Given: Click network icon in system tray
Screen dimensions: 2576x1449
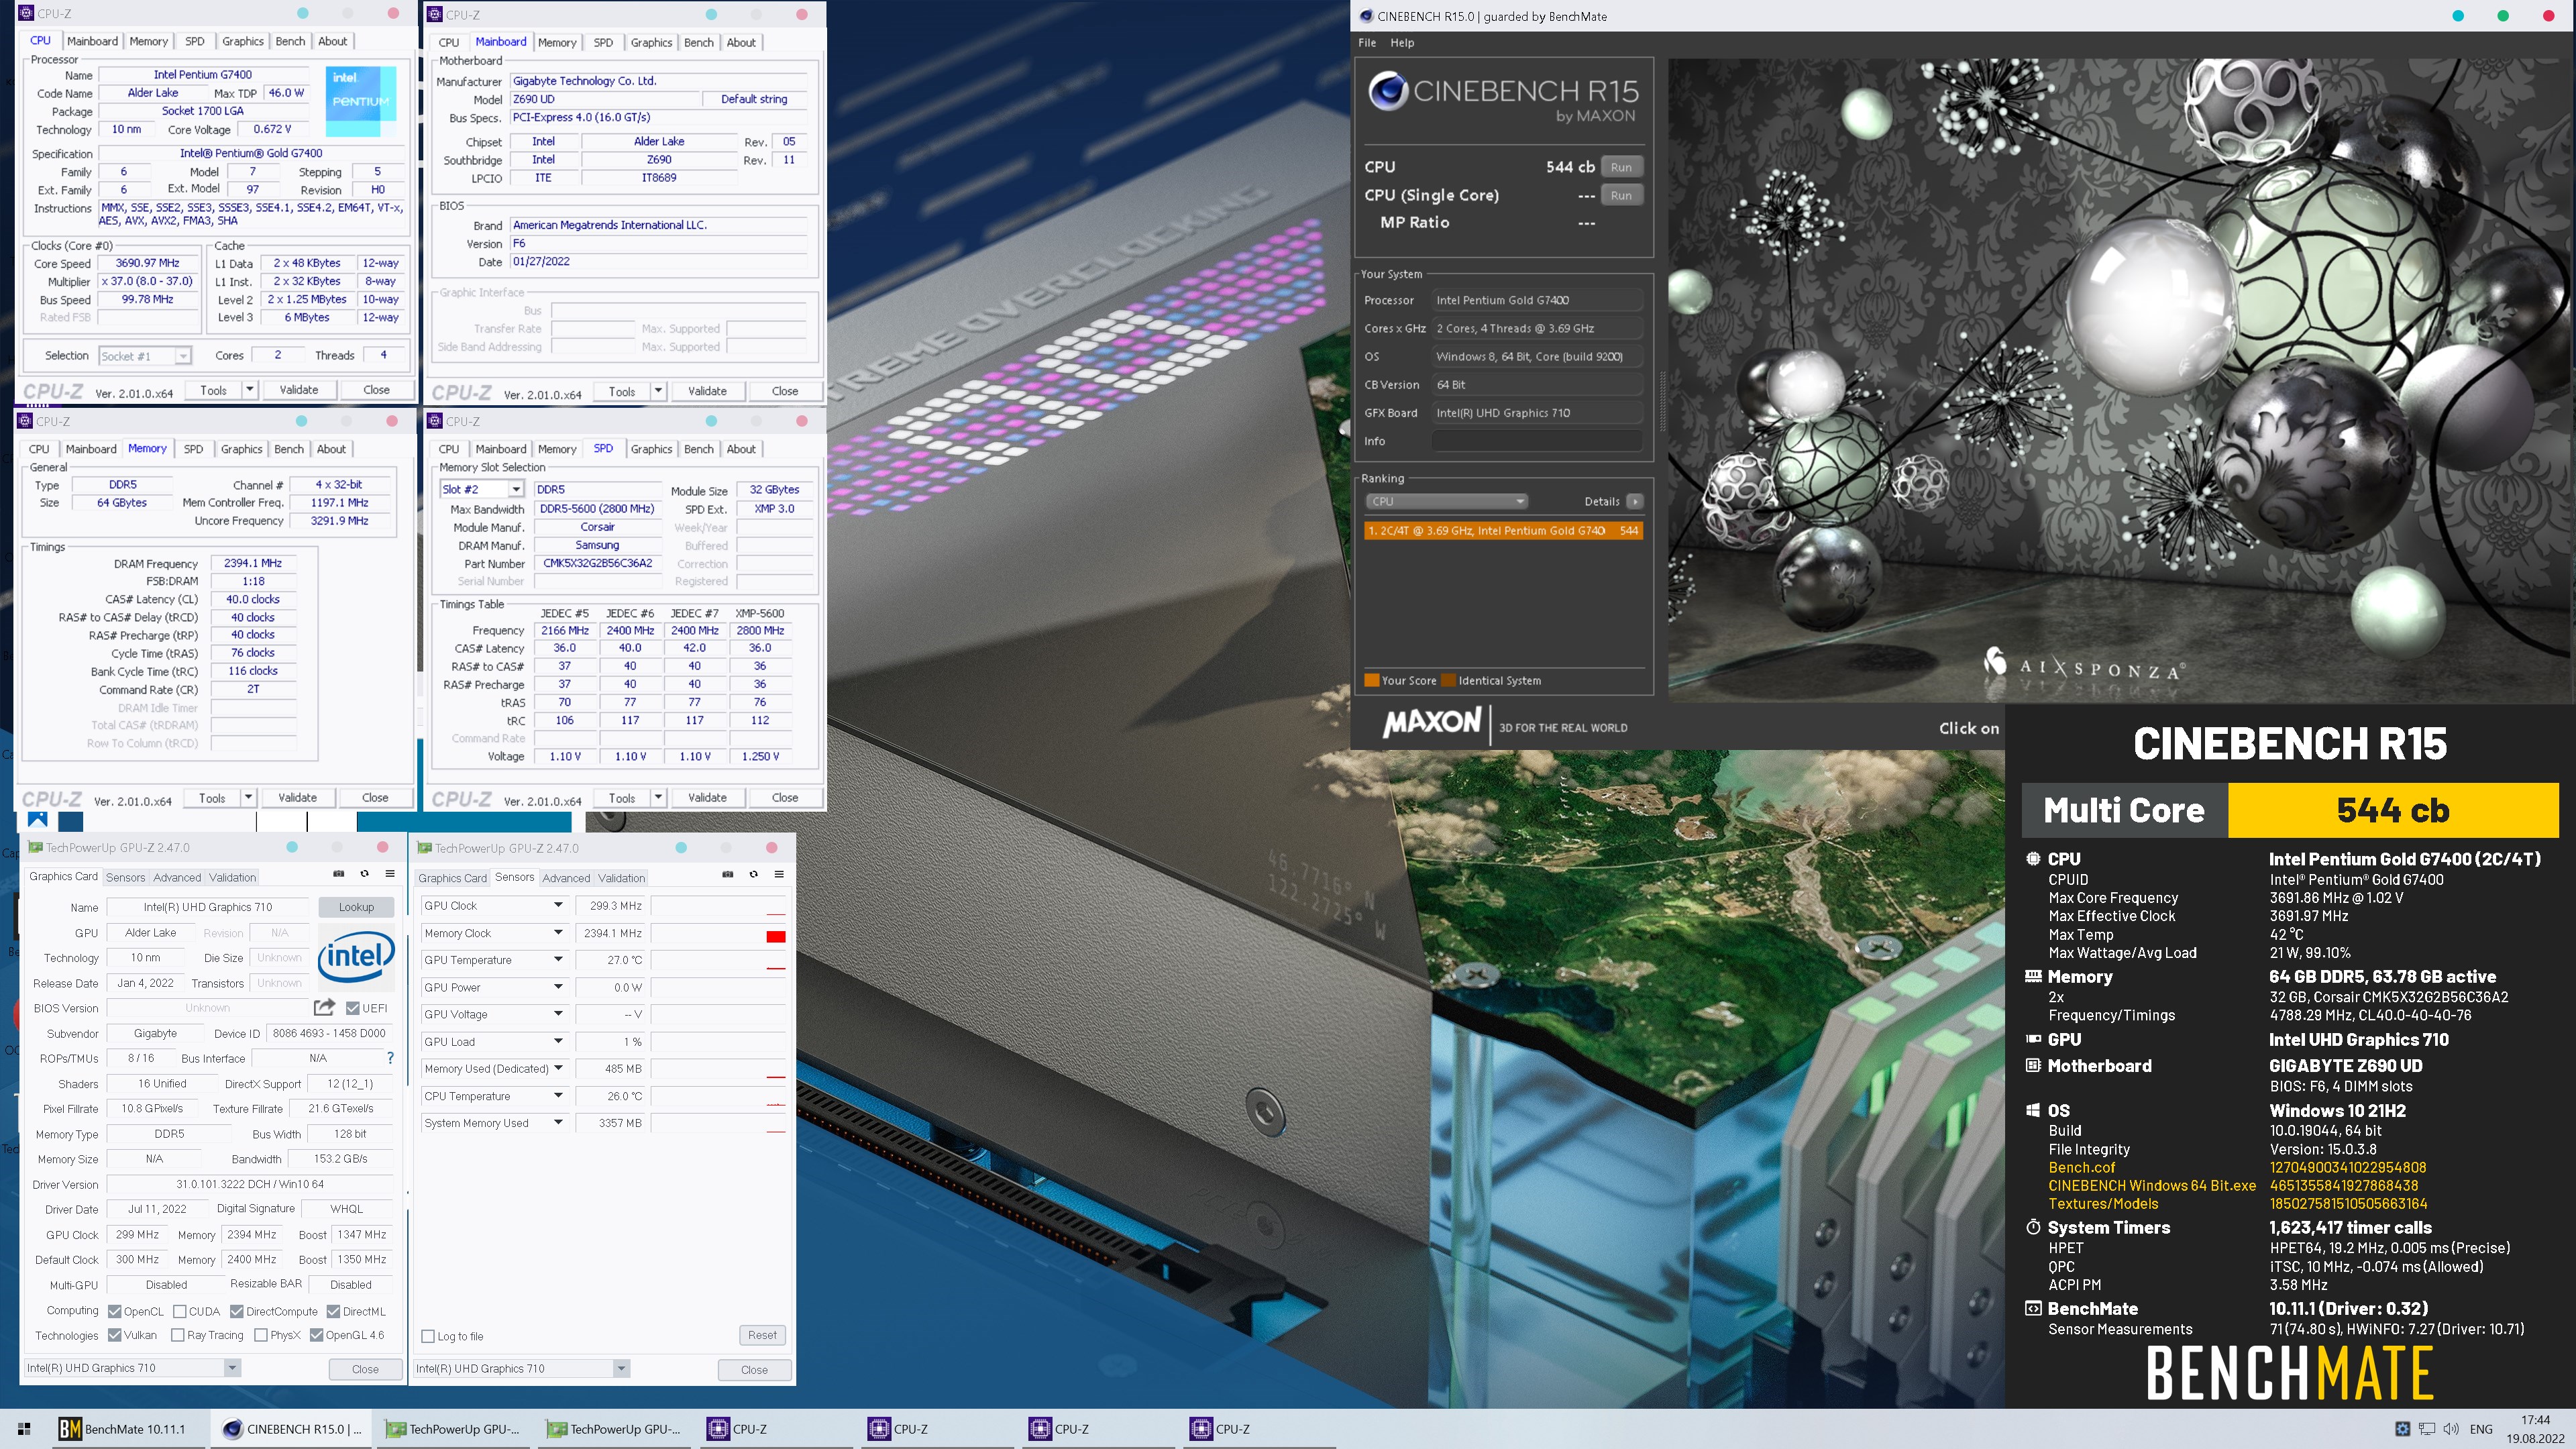Looking at the screenshot, I should pyautogui.click(x=2427, y=1429).
